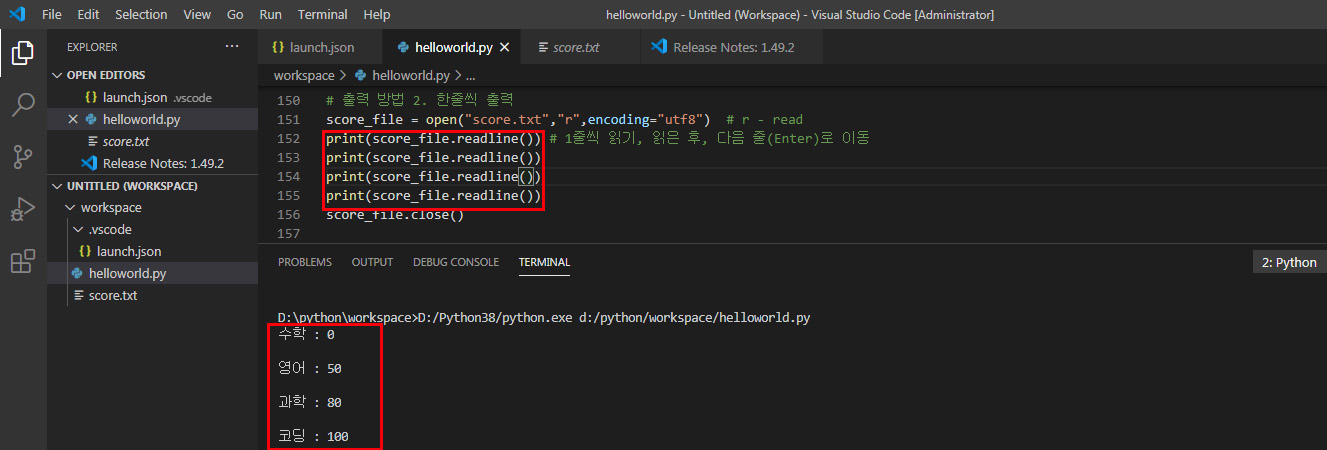Select Release Notes: 1.49.2 in Open Editors

[x=153, y=163]
